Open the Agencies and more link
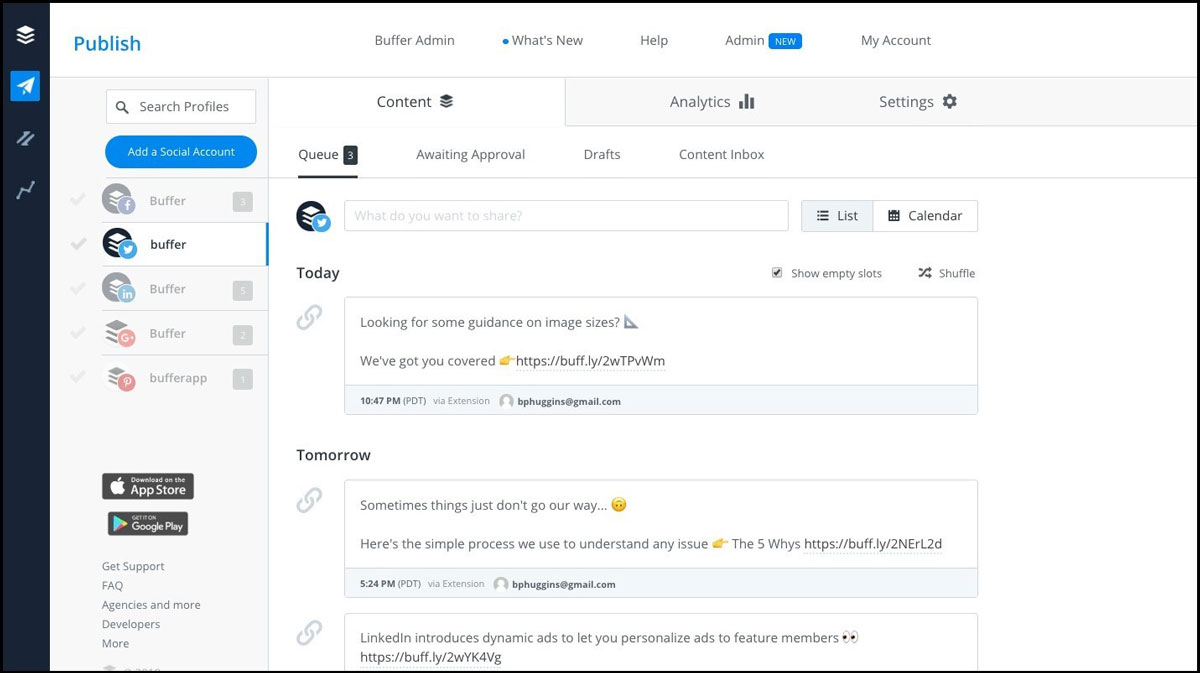Image resolution: width=1200 pixels, height=673 pixels. 151,605
